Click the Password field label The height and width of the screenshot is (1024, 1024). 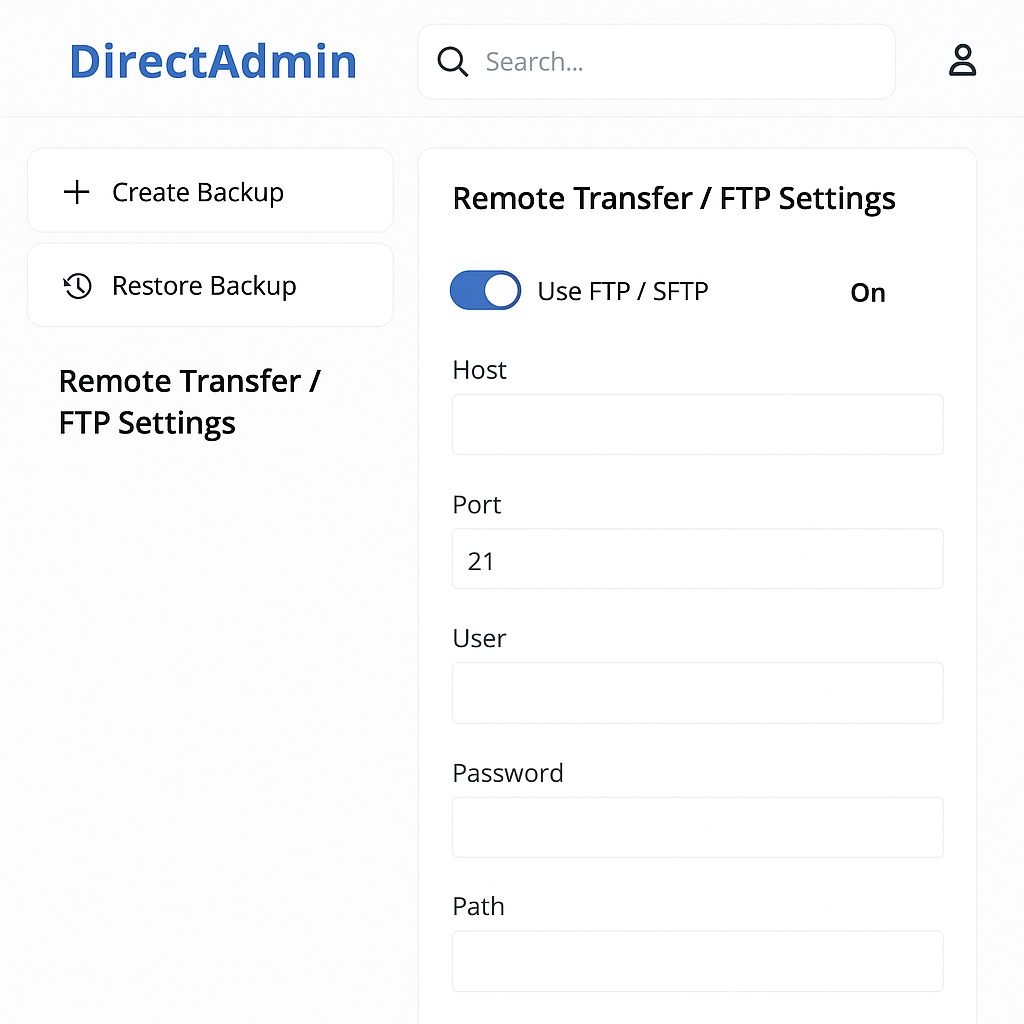point(508,773)
